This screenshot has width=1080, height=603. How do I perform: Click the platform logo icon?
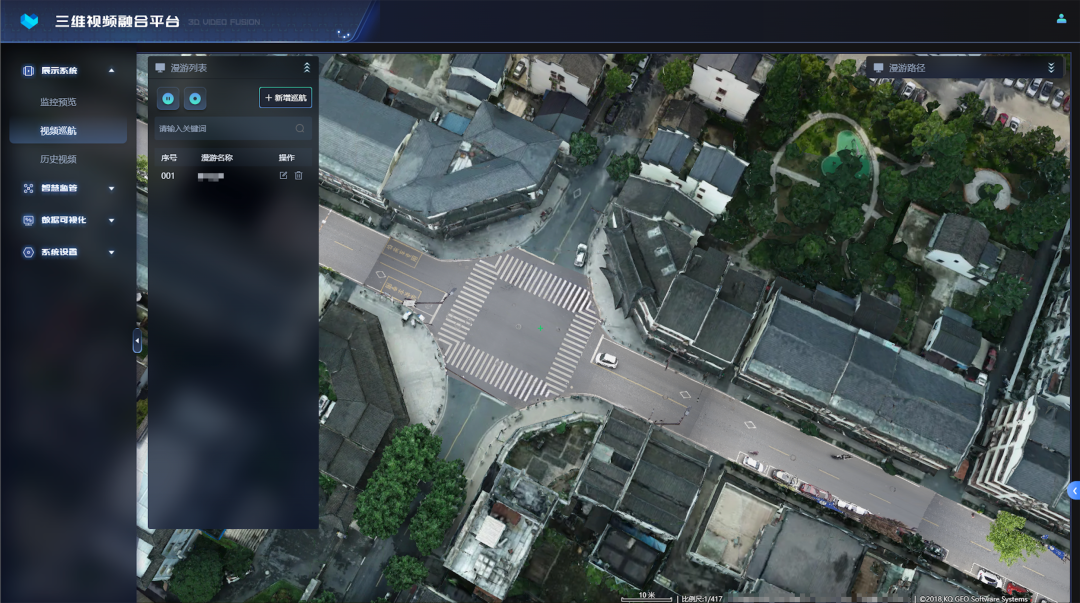(29, 21)
